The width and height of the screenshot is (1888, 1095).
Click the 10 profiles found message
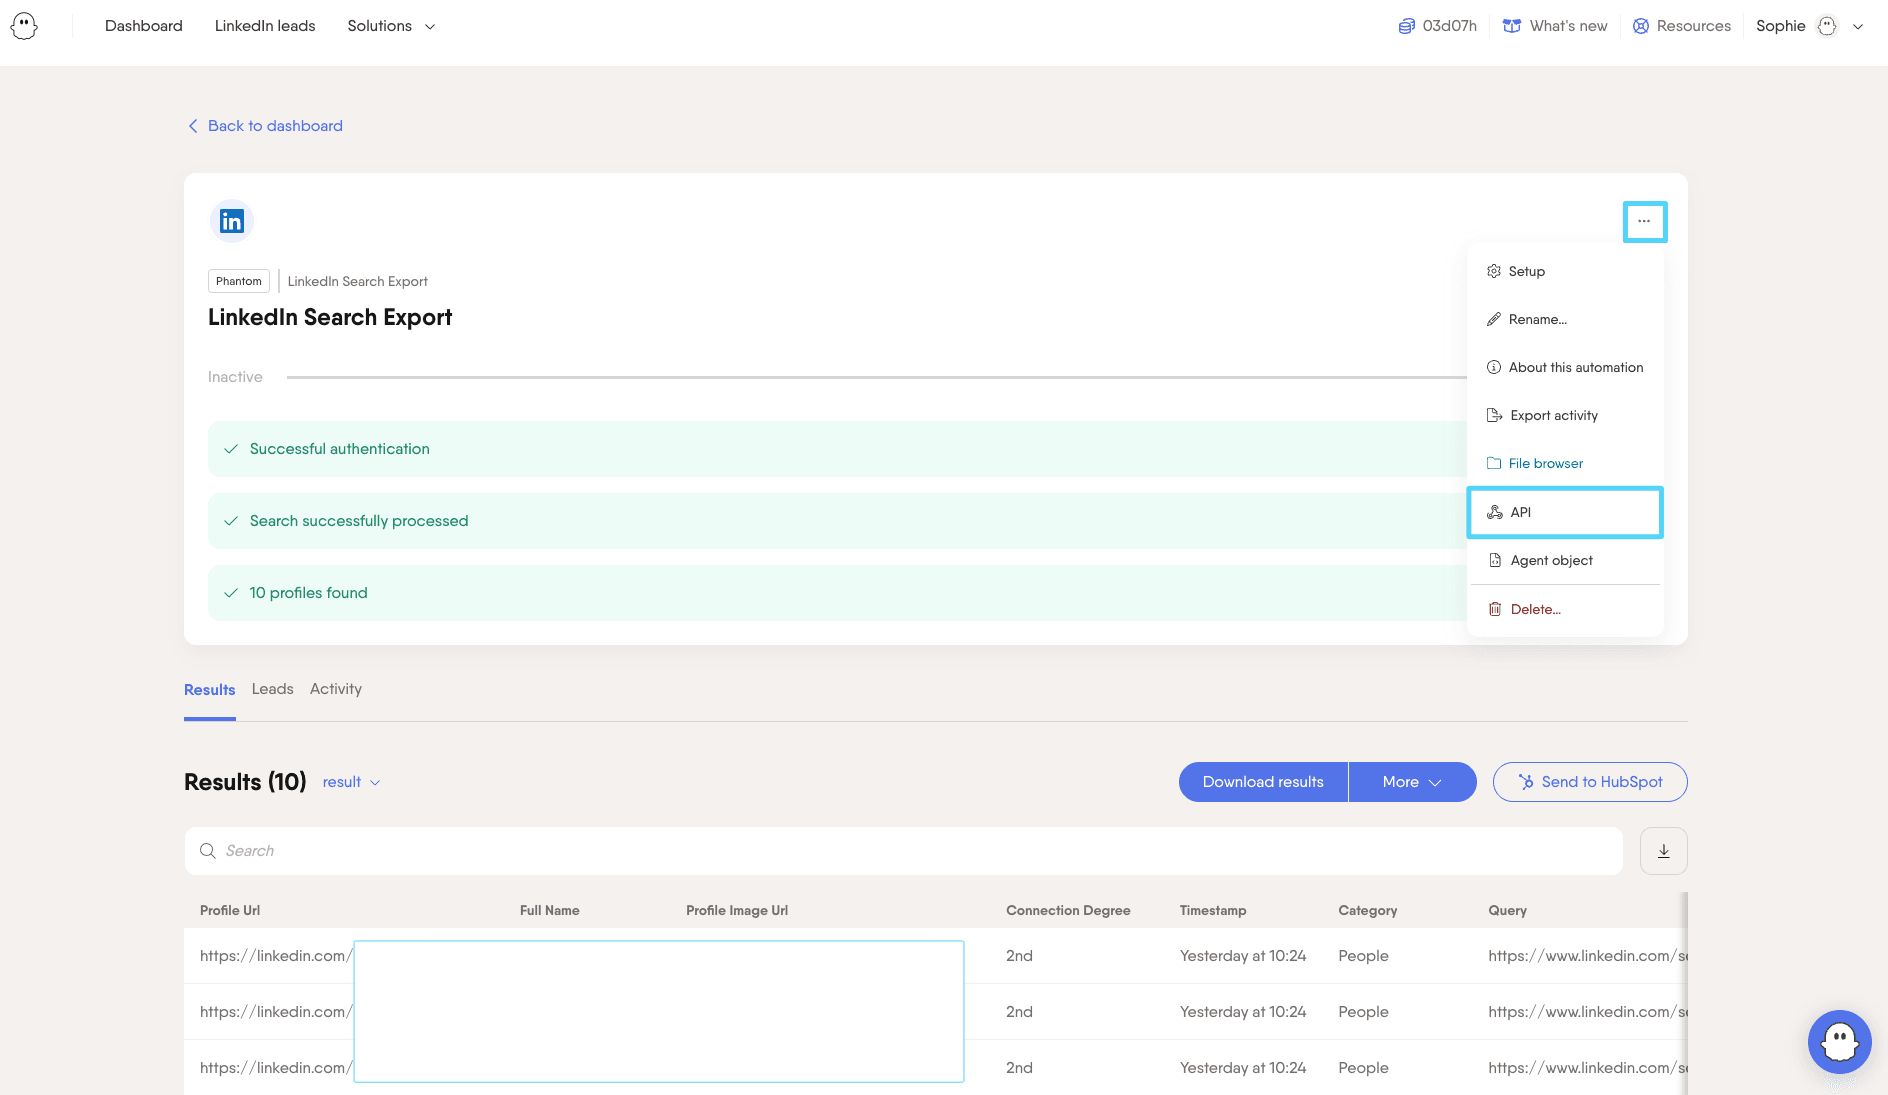tap(838, 593)
